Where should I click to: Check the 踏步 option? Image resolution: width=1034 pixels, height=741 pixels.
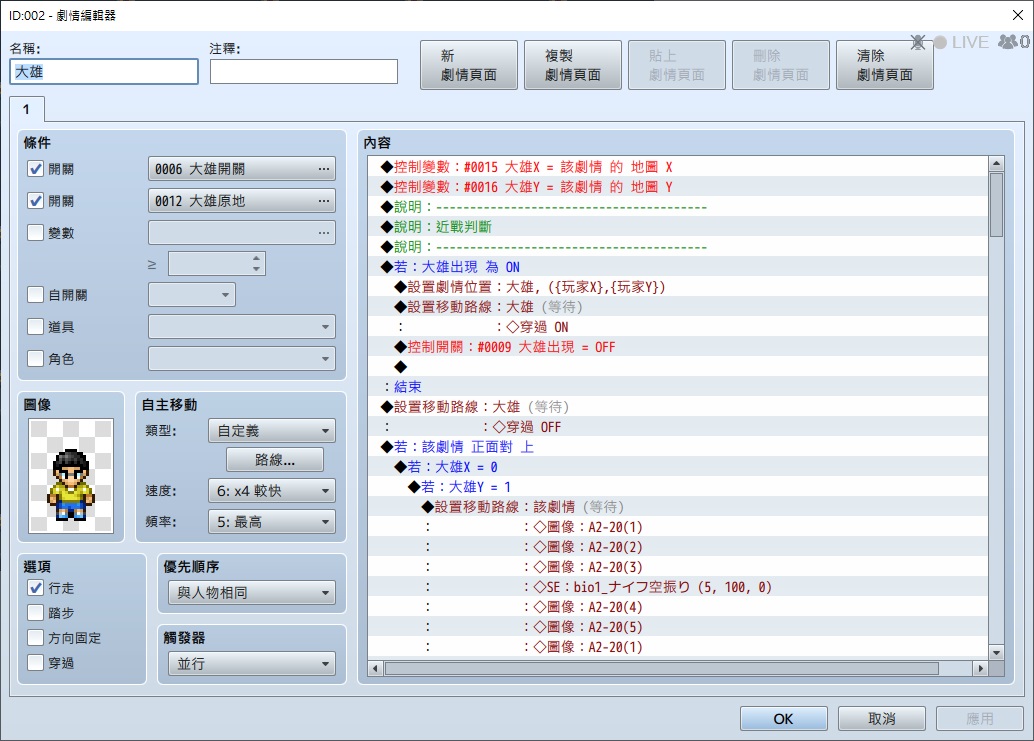click(x=36, y=612)
